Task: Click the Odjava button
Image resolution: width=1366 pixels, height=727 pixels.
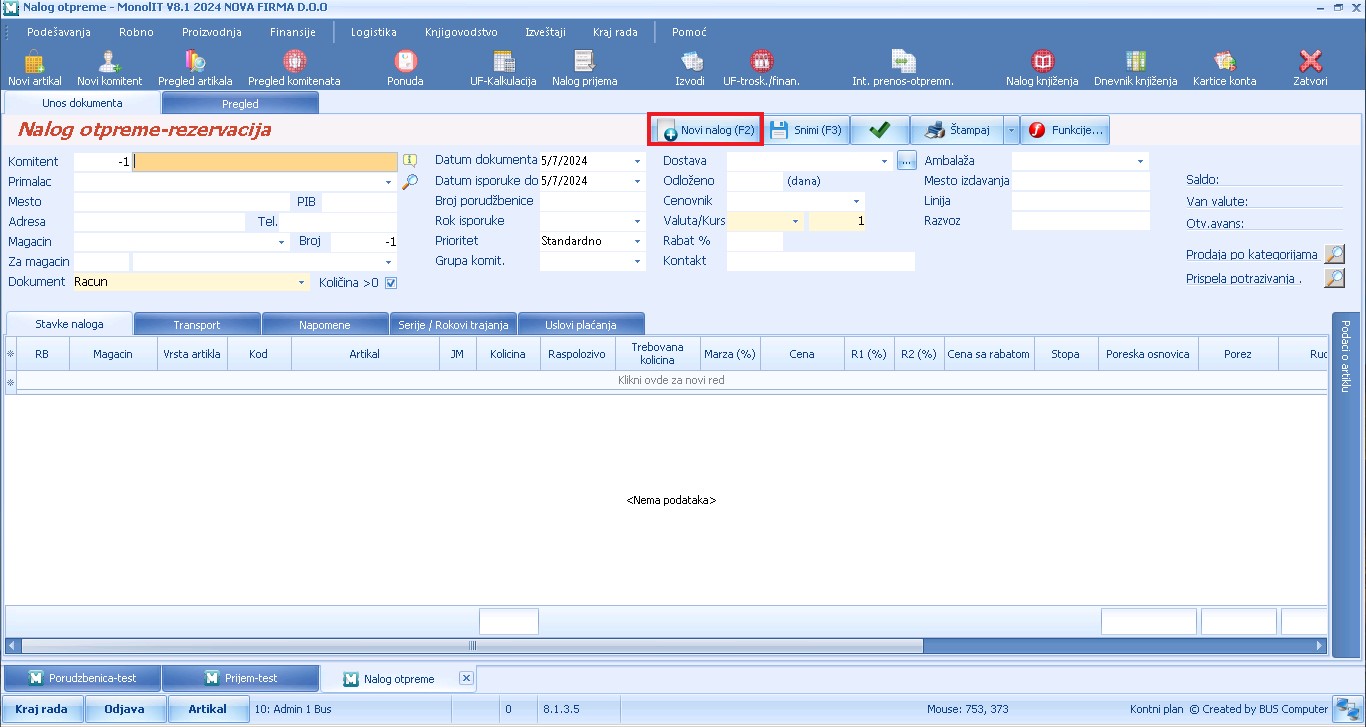Action: coord(124,709)
